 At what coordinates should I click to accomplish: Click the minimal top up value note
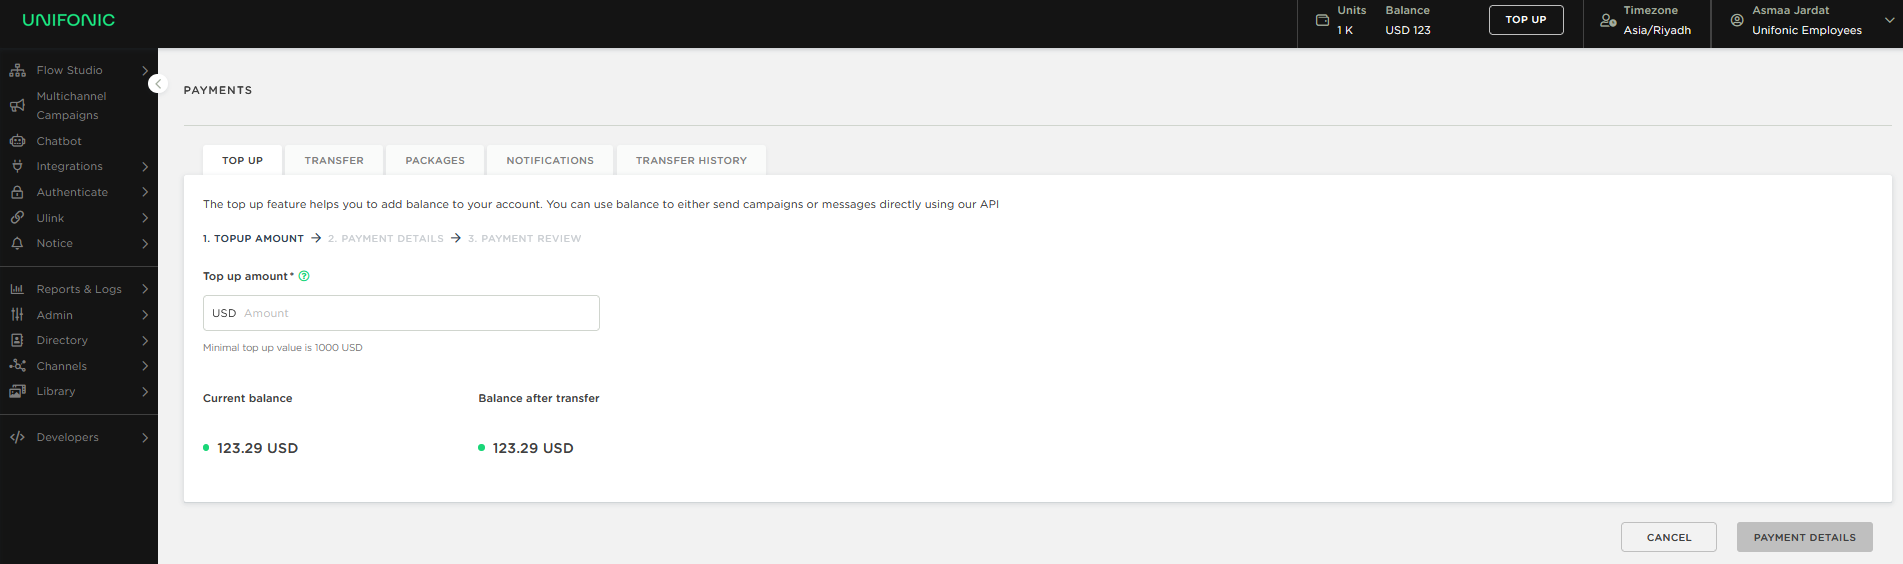click(x=283, y=348)
